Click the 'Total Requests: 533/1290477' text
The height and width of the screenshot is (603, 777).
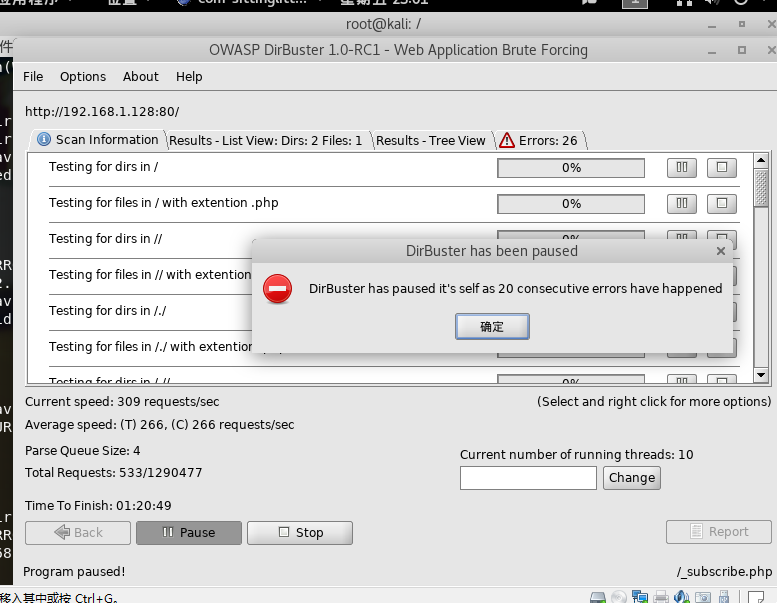tap(113, 473)
